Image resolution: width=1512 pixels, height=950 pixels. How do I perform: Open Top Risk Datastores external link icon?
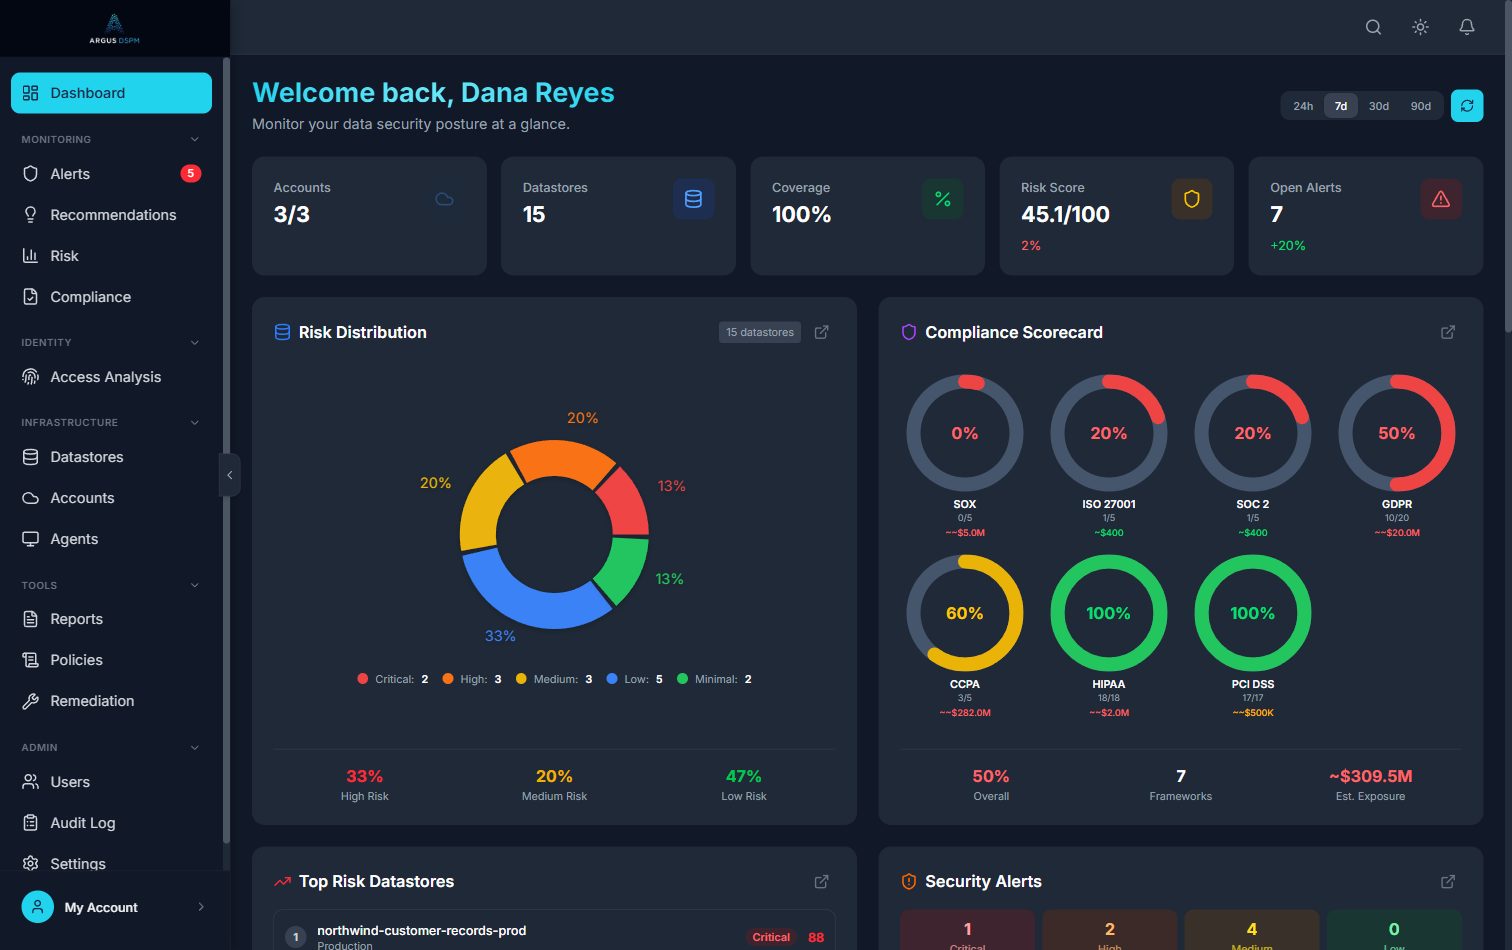pos(821,881)
